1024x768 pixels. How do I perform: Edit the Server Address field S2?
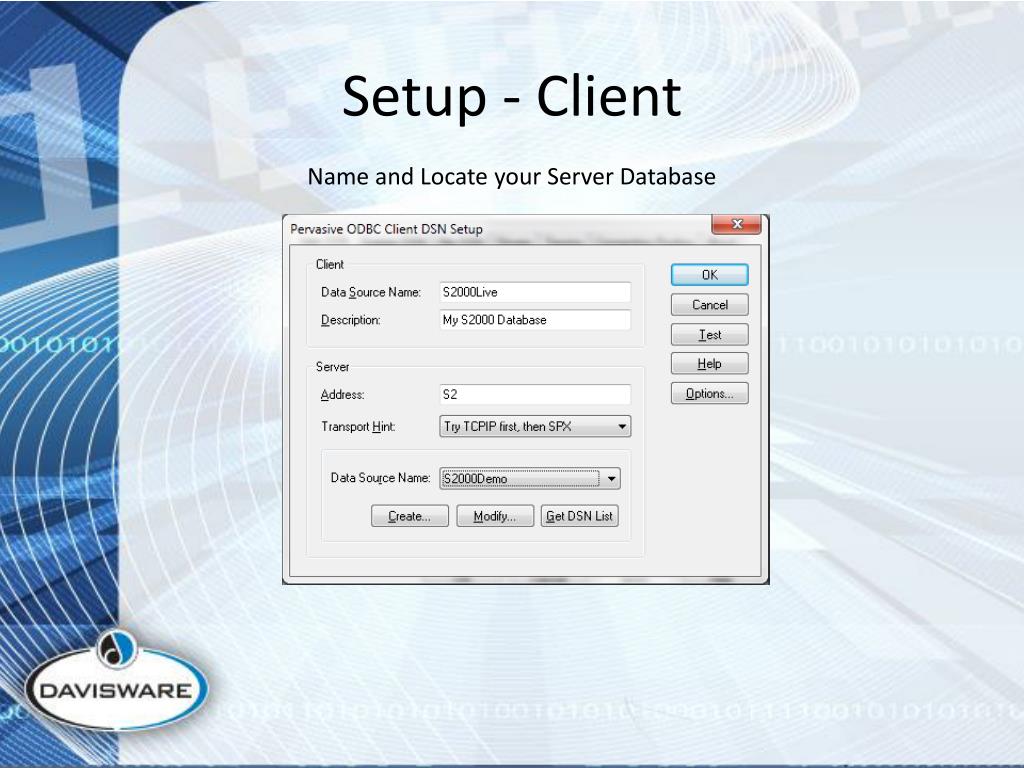point(535,394)
